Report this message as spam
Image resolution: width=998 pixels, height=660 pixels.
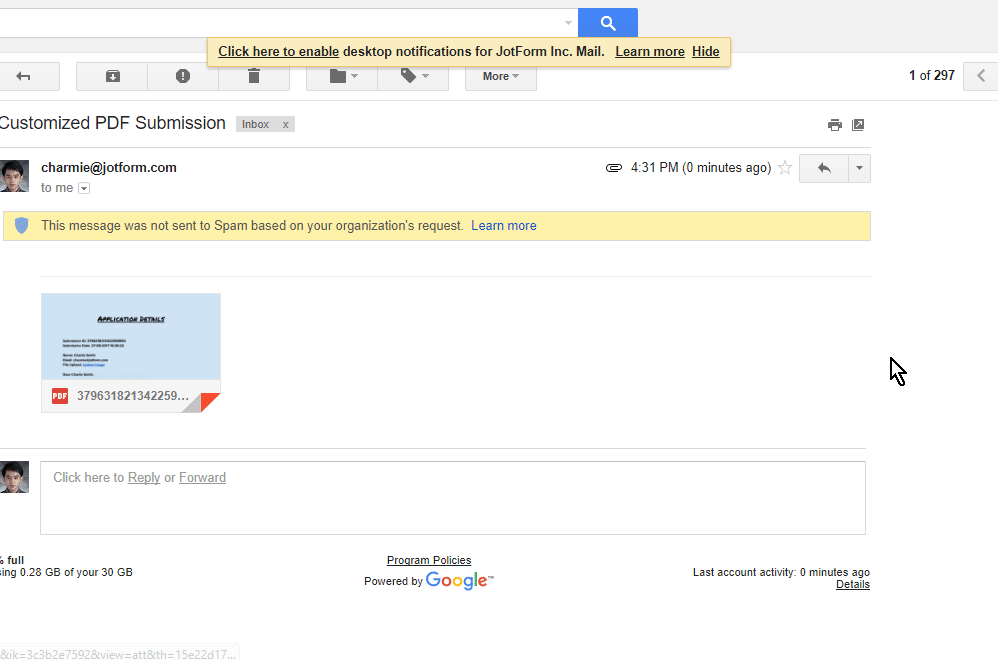coord(183,76)
